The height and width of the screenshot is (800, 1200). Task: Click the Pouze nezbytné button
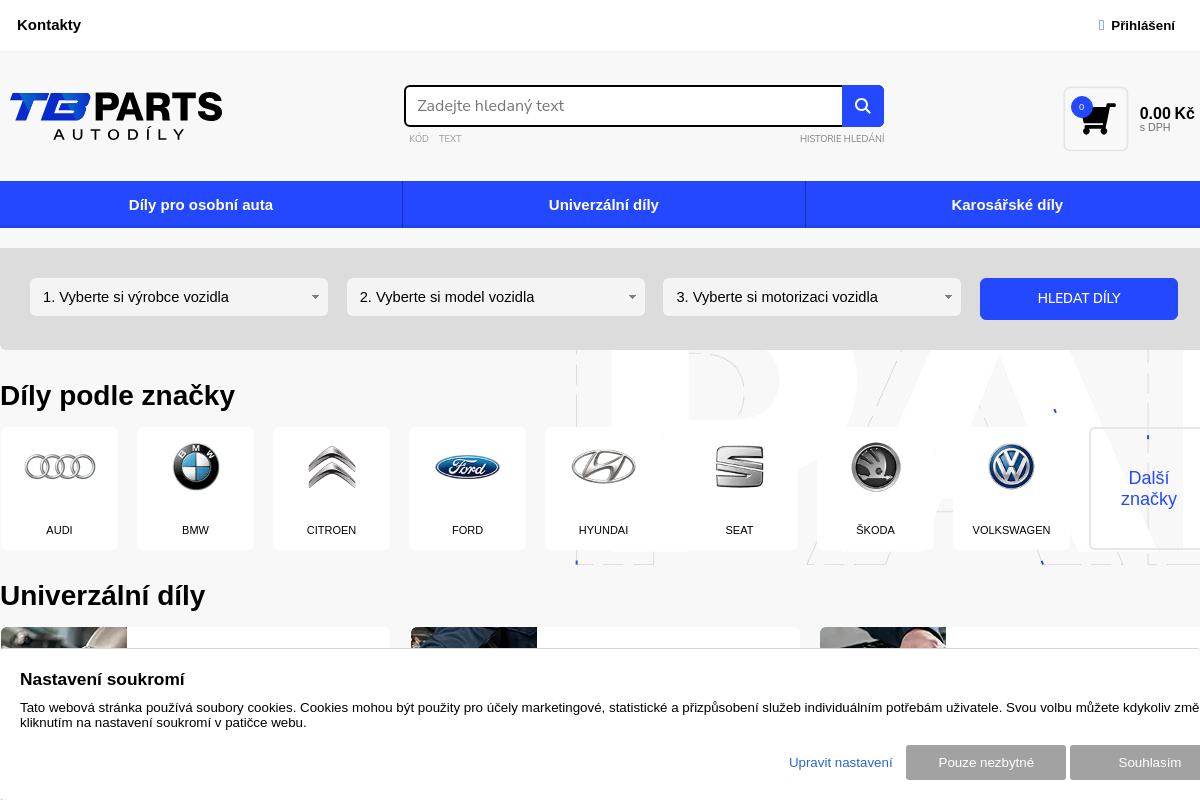pyautogui.click(x=986, y=762)
